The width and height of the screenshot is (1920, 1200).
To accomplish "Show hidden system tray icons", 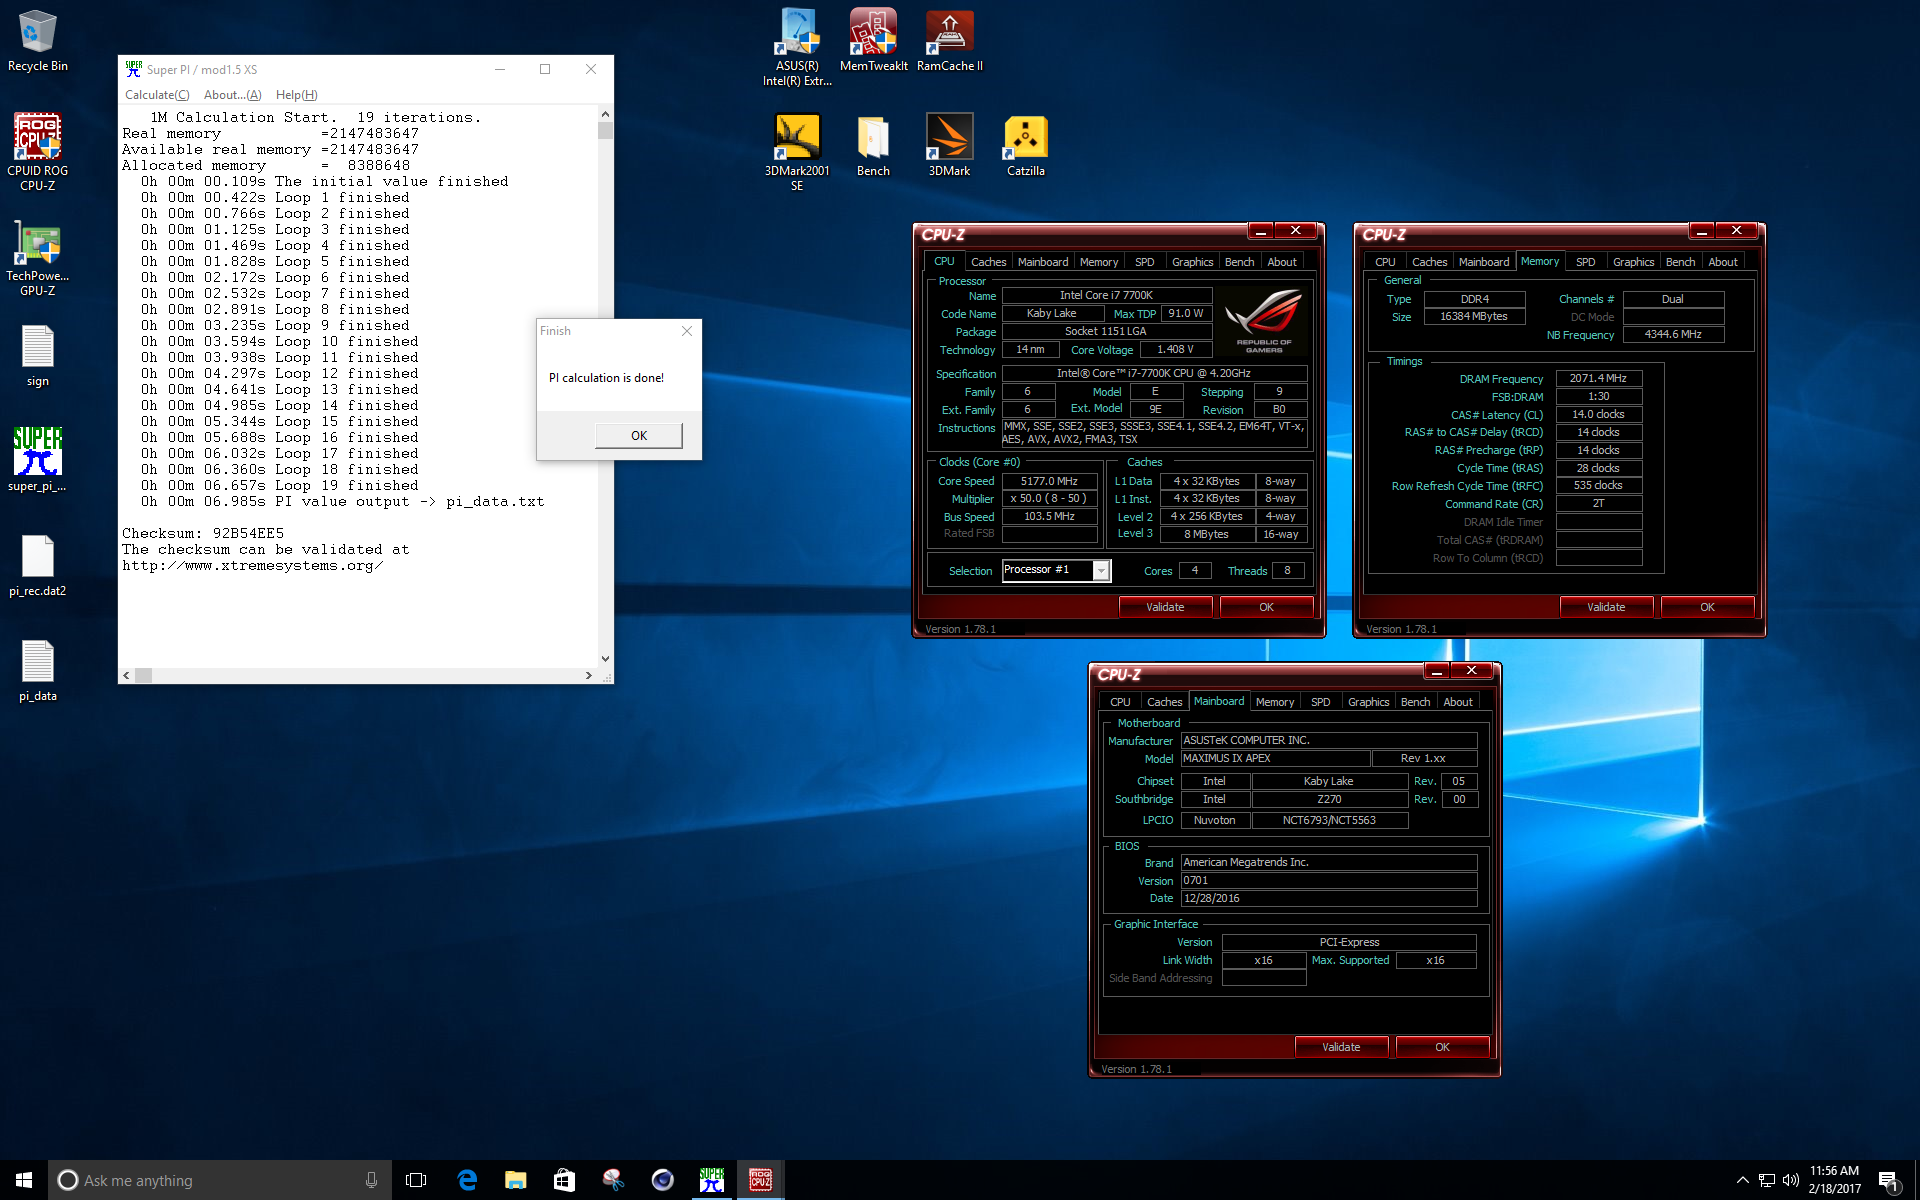I will [x=1742, y=1180].
